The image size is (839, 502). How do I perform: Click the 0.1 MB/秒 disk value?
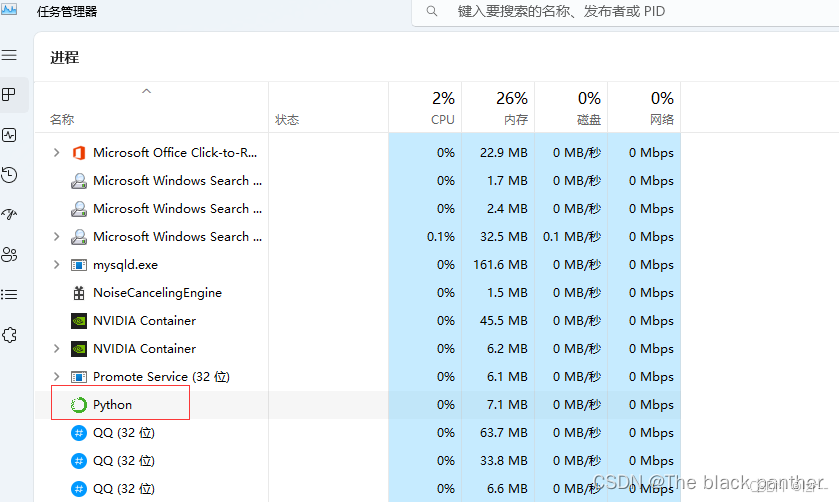coord(572,237)
